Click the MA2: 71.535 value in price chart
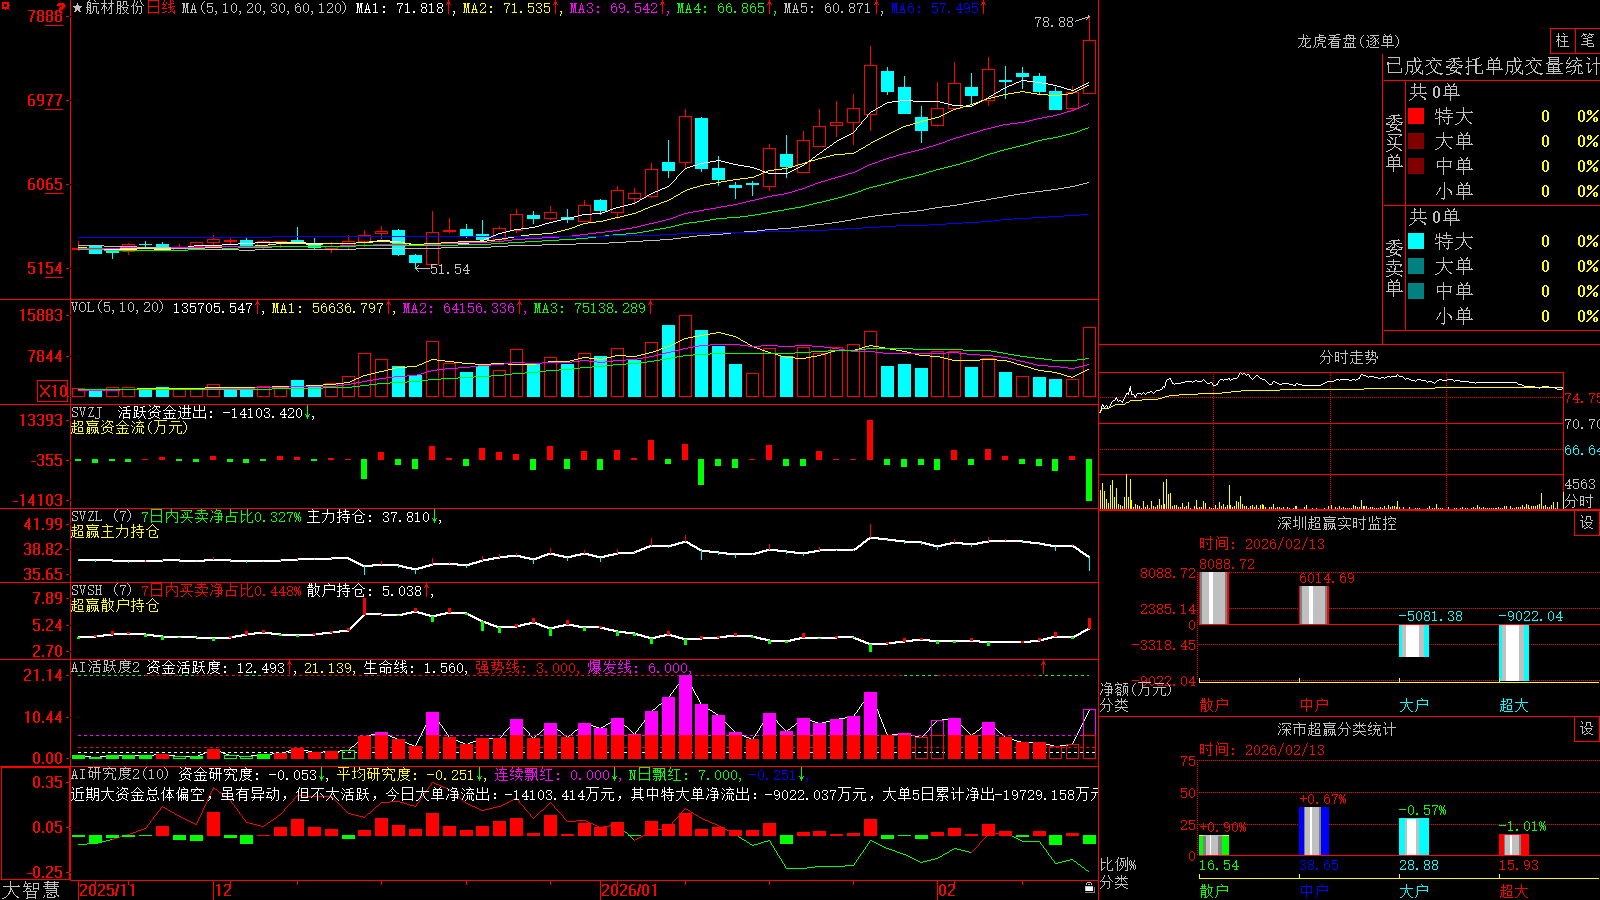1600x900 pixels. [507, 8]
